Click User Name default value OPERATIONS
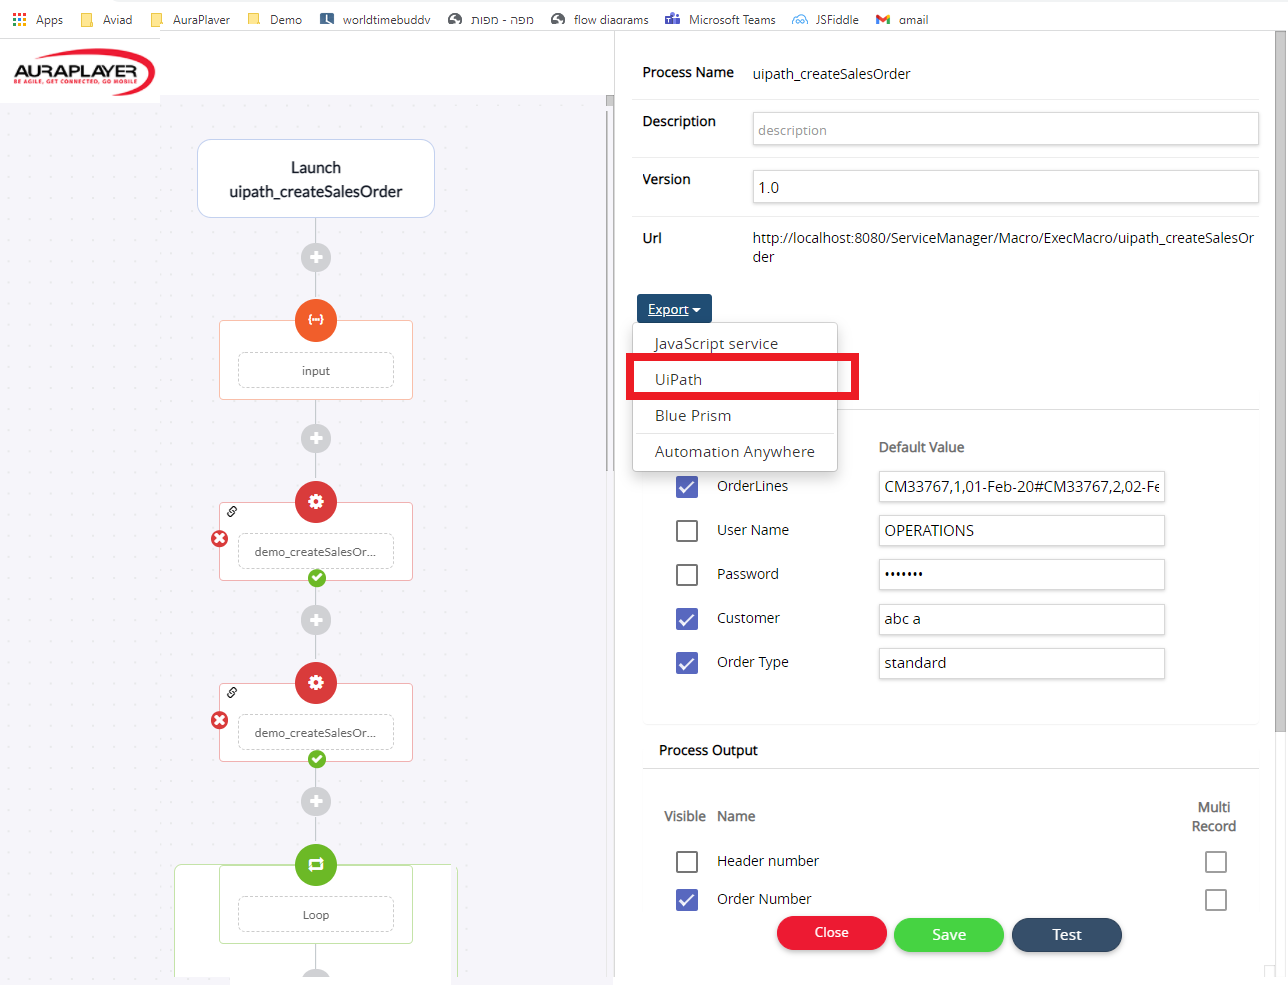This screenshot has width=1288, height=985. (1022, 530)
